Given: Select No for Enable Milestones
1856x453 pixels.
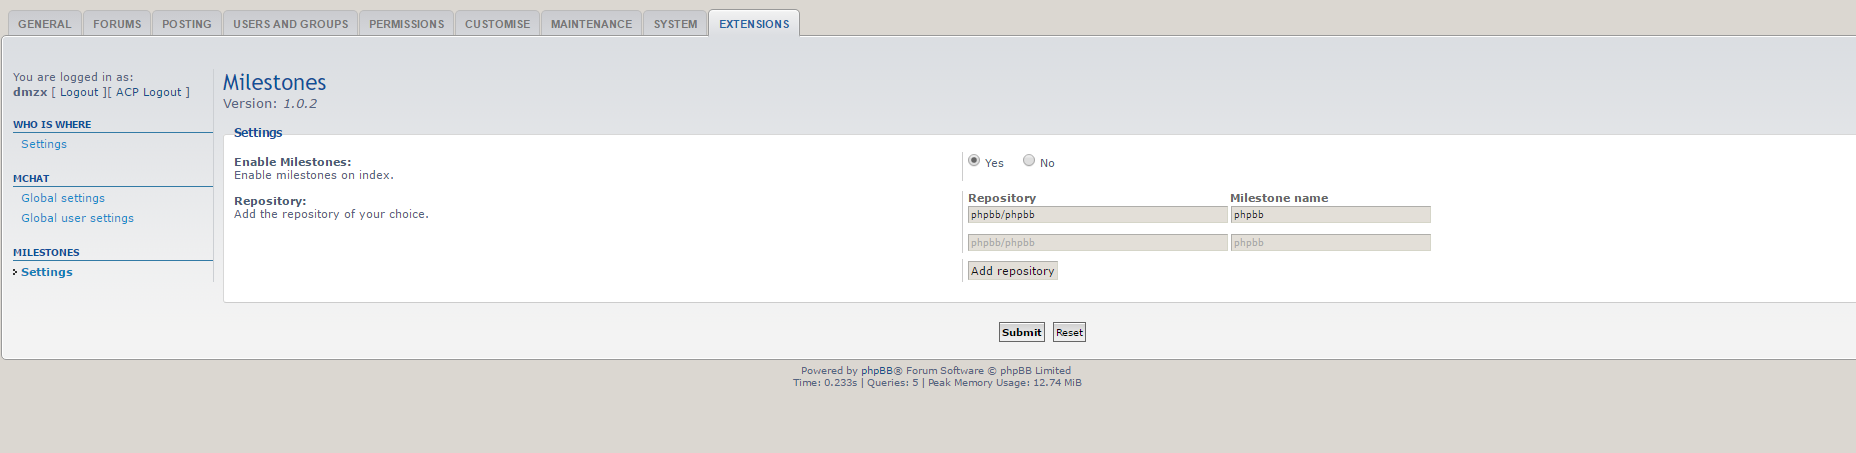Looking at the screenshot, I should (x=1029, y=160).
